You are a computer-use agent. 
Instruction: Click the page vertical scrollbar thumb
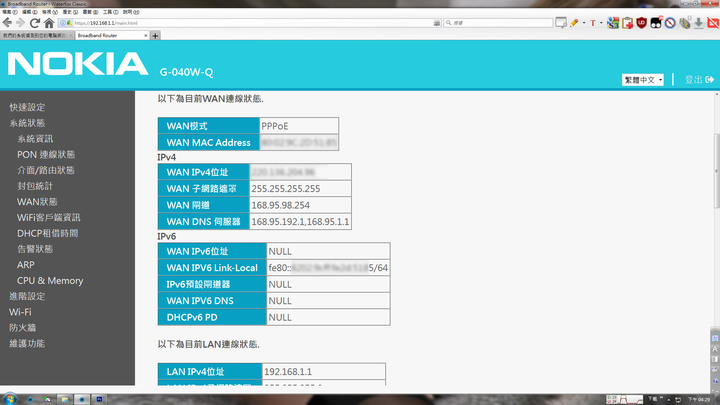point(717,171)
